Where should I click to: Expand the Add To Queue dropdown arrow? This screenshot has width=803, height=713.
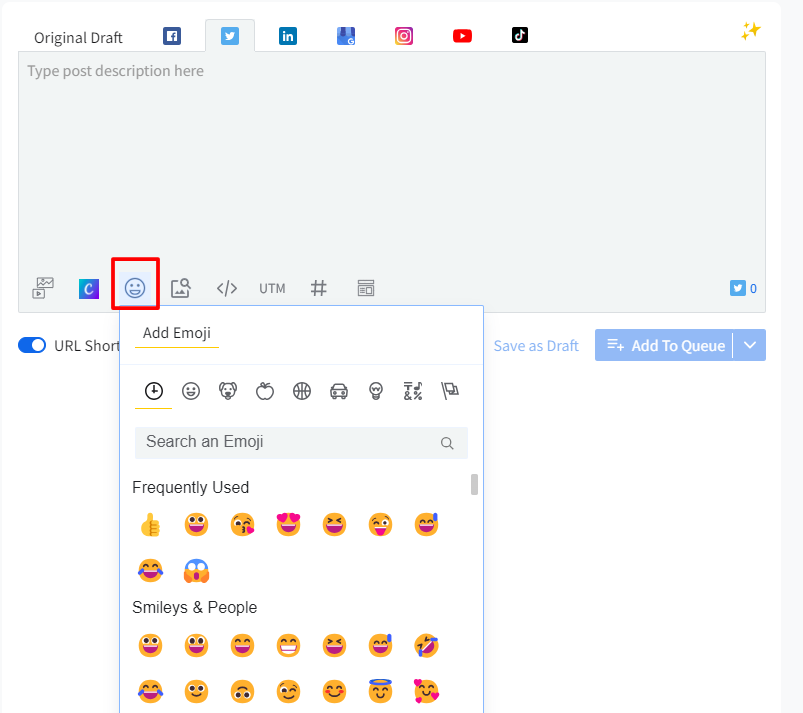tap(750, 346)
